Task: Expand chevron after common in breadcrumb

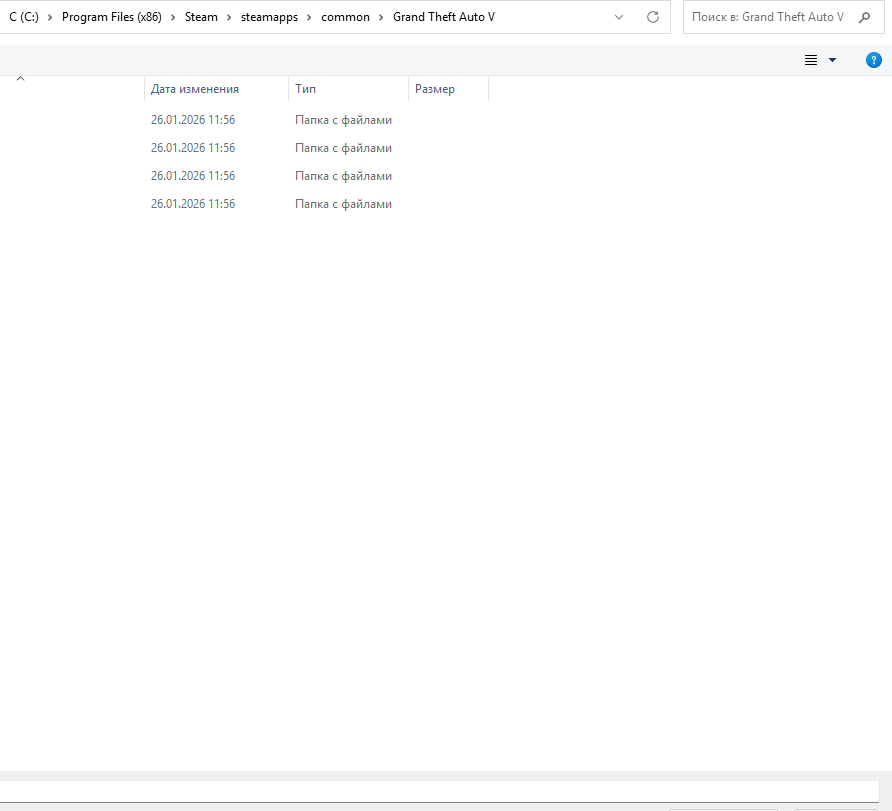Action: (381, 18)
